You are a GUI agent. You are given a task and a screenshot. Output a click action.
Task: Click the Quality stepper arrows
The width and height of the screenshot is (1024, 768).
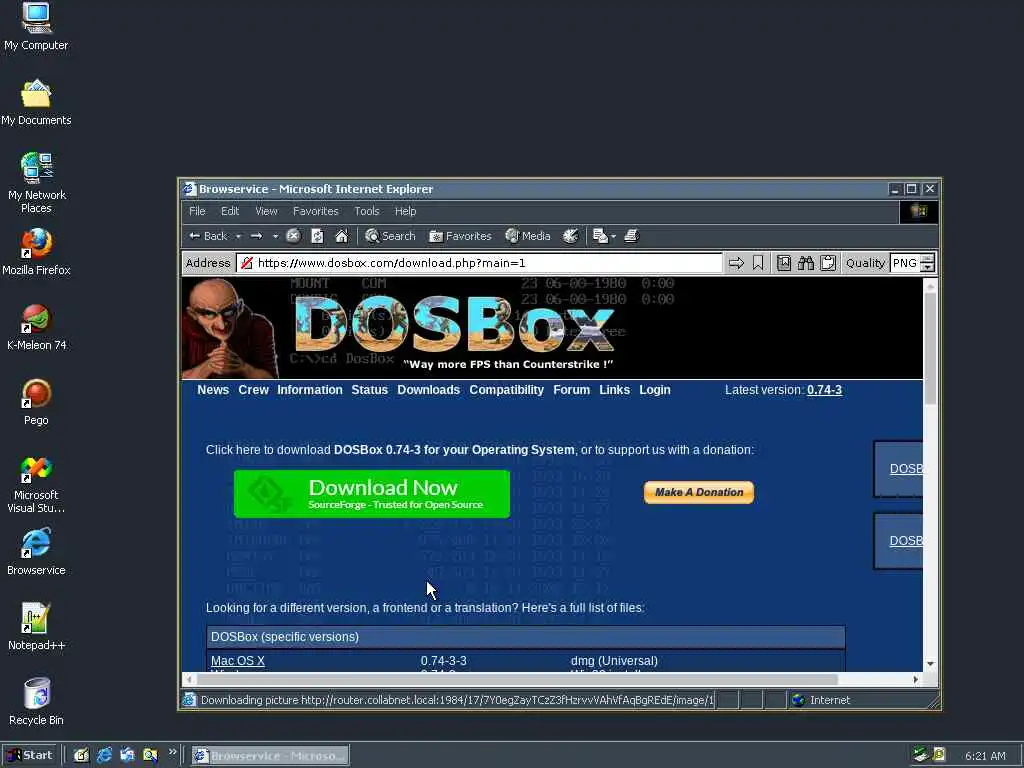coord(927,263)
